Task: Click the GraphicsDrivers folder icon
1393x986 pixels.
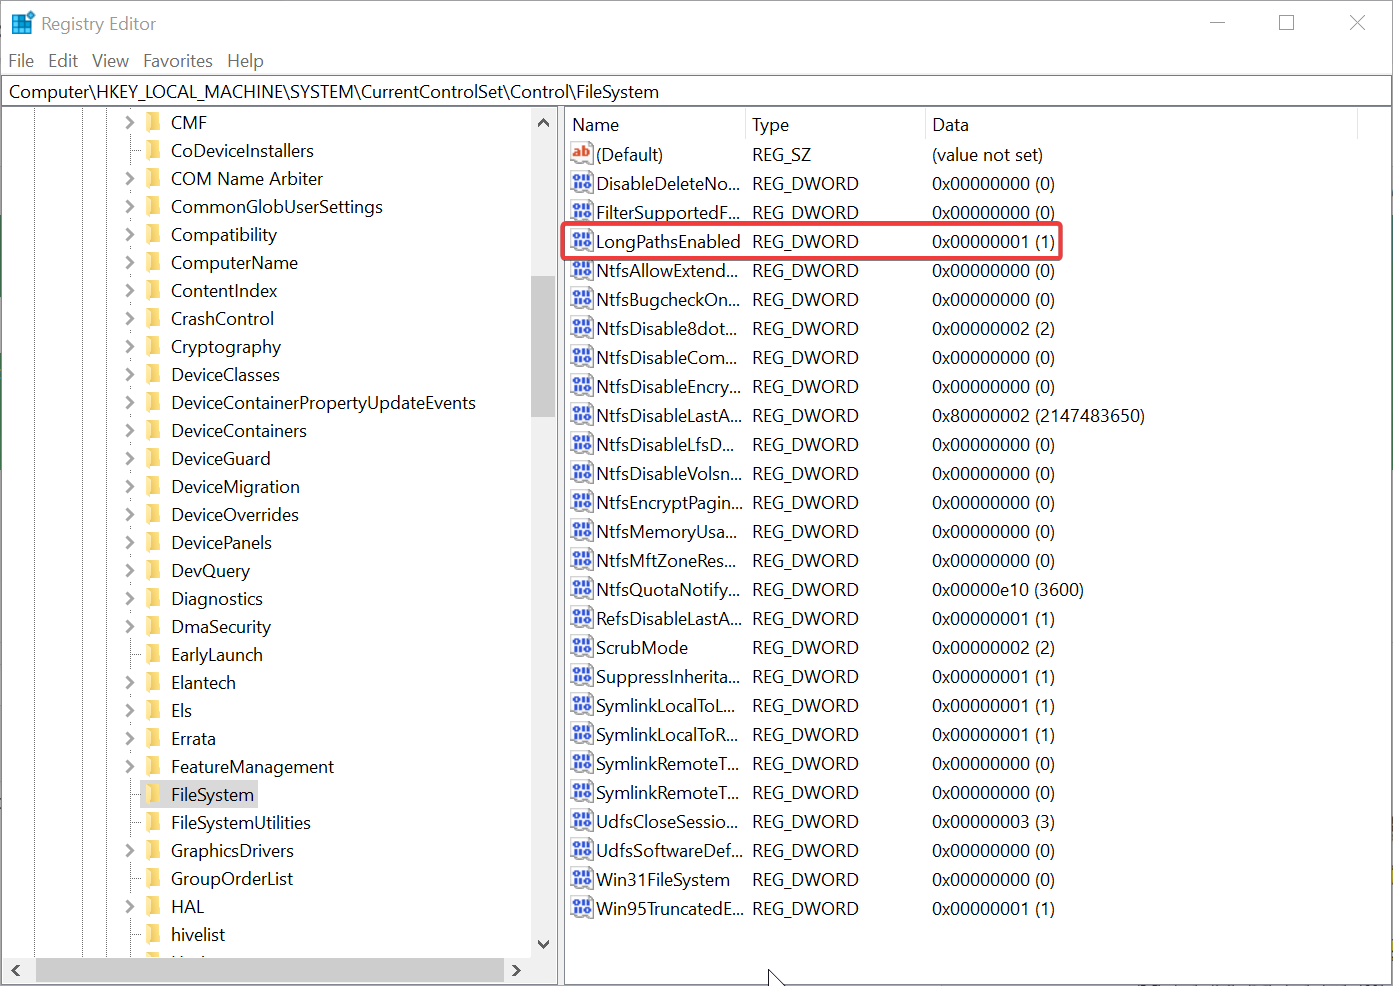Action: click(153, 850)
